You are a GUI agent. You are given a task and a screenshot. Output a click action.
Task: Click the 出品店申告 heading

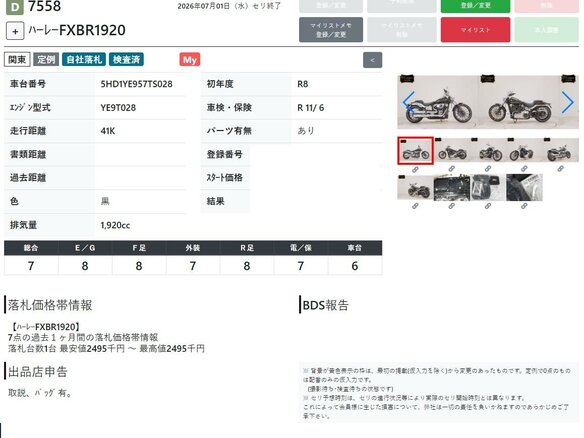coord(38,371)
